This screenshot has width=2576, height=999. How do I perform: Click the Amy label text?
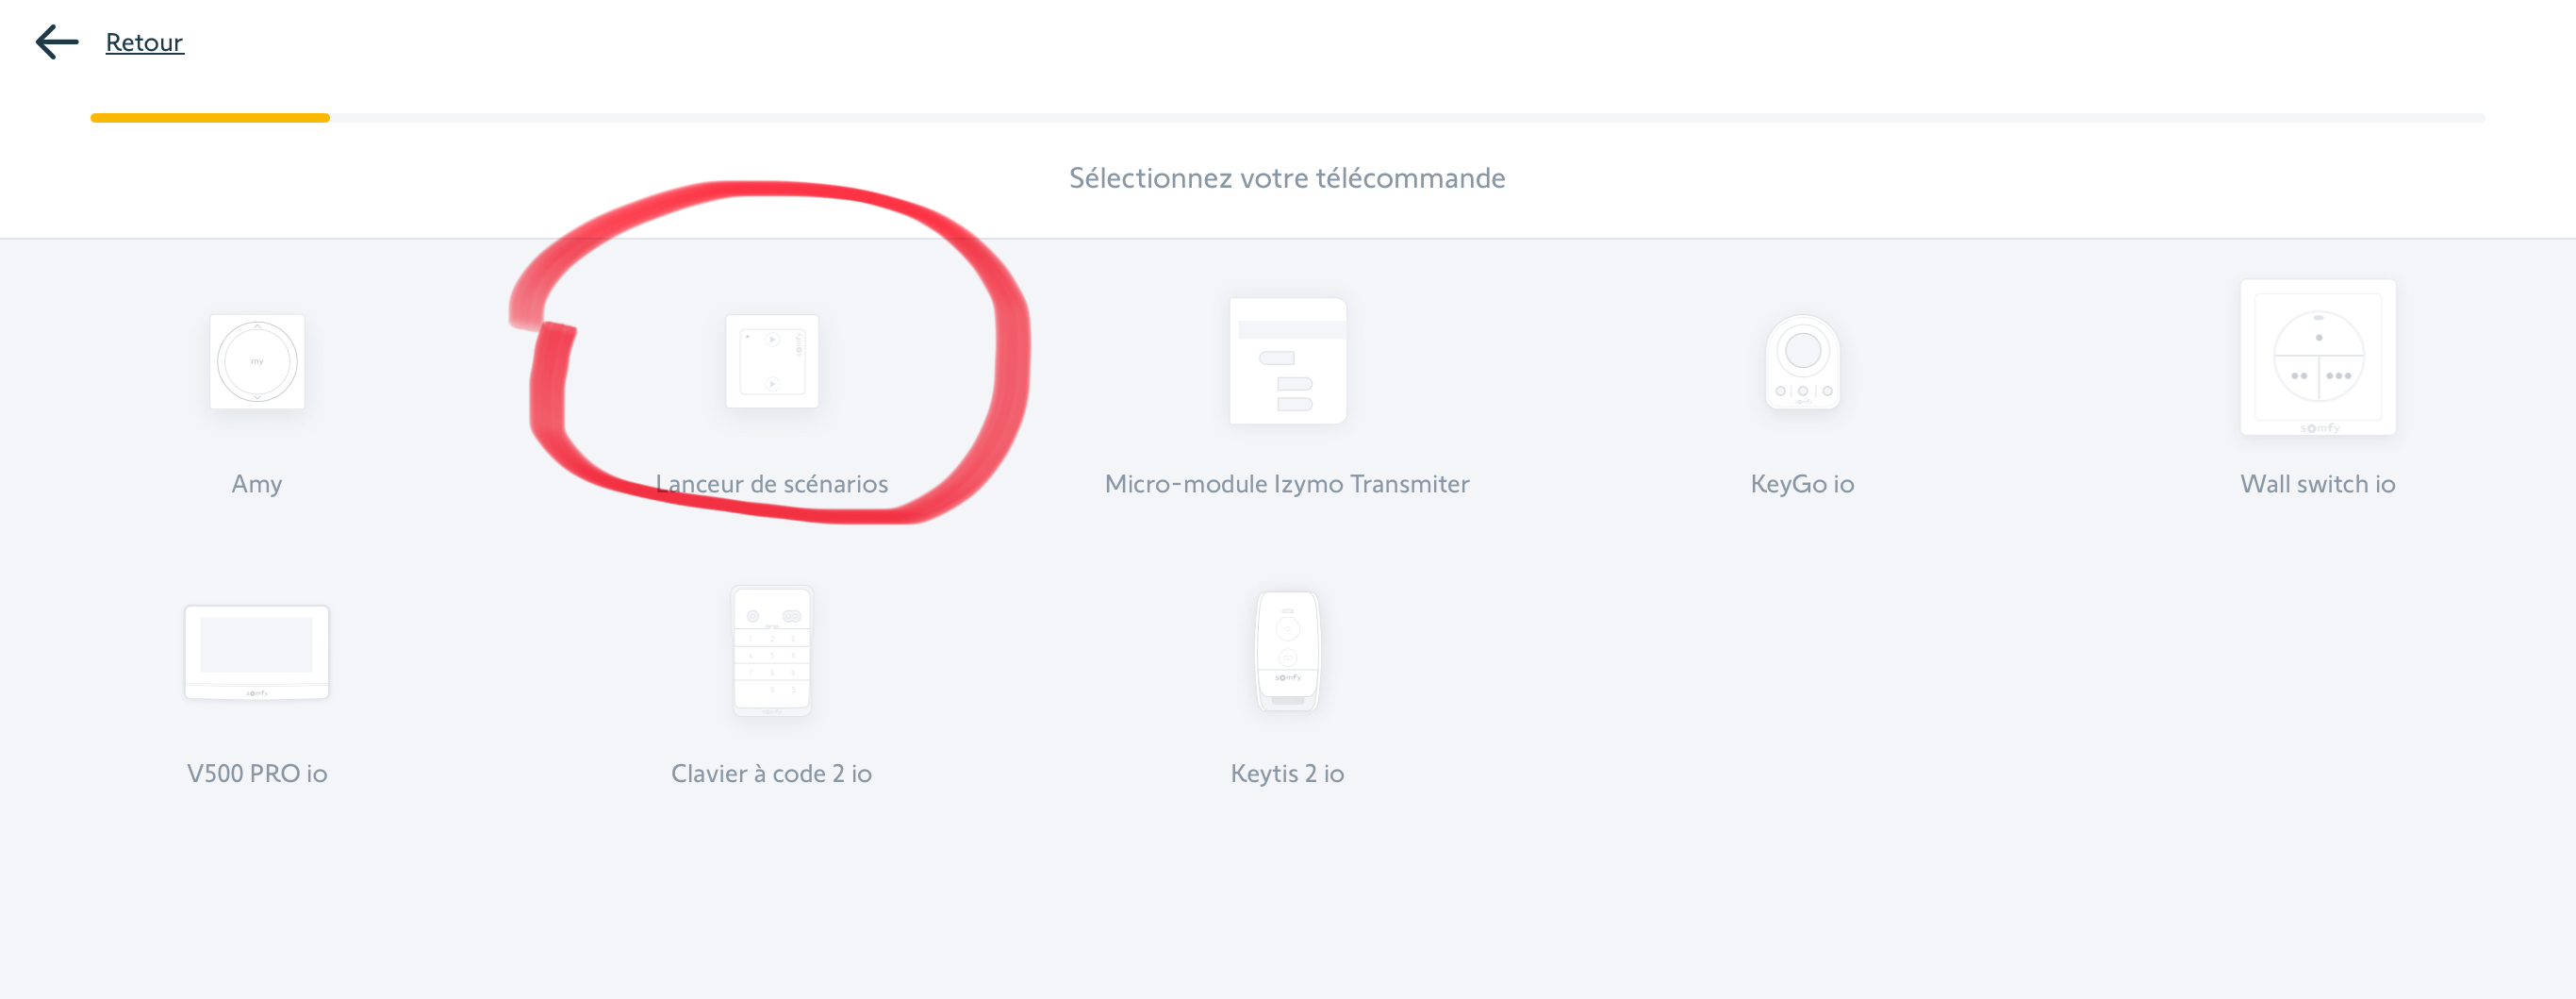point(257,484)
